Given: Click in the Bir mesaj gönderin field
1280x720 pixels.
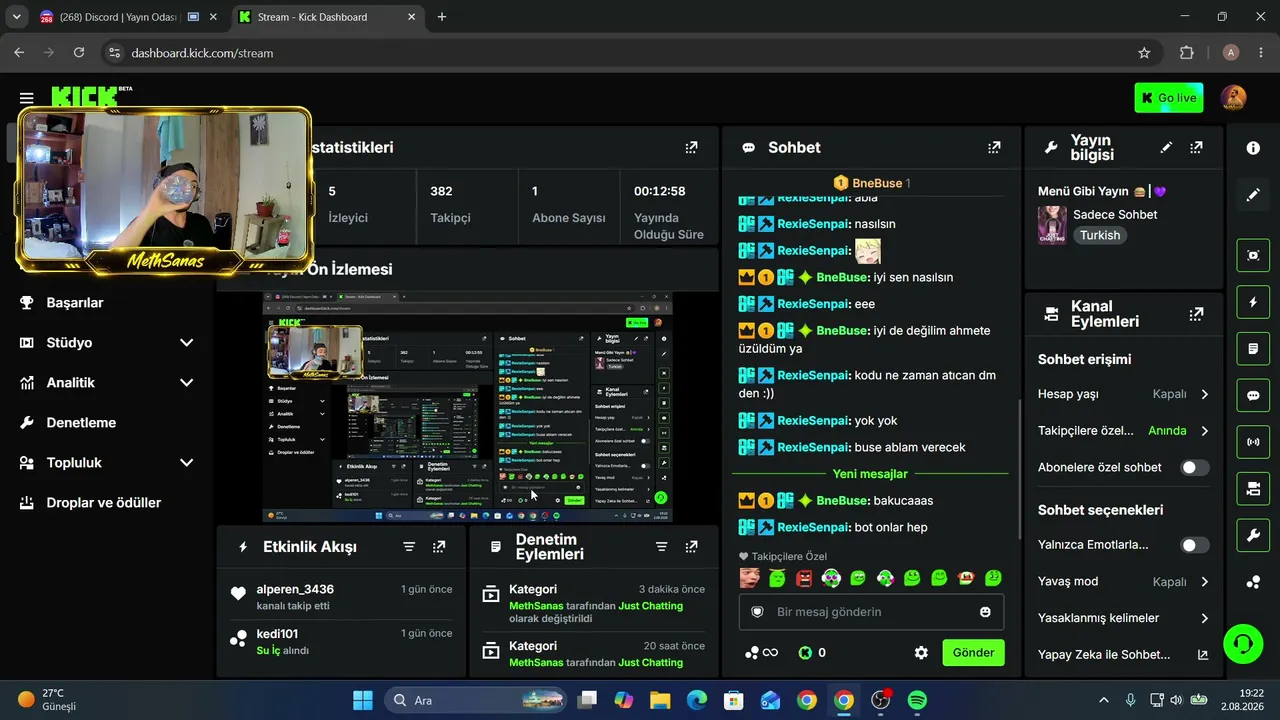Looking at the screenshot, I should point(871,612).
